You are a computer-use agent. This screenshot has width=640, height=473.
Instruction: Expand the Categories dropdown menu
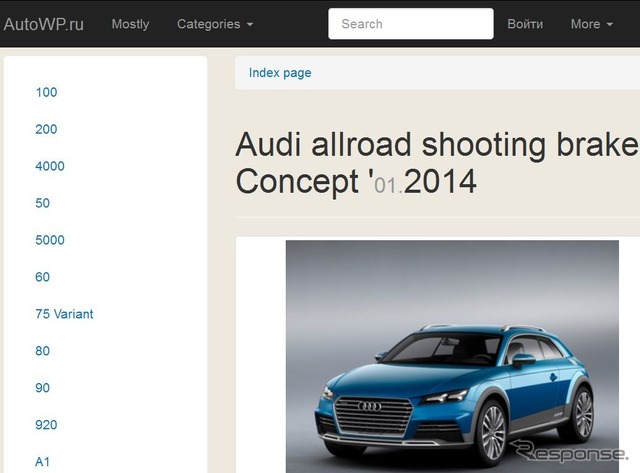[x=215, y=24]
